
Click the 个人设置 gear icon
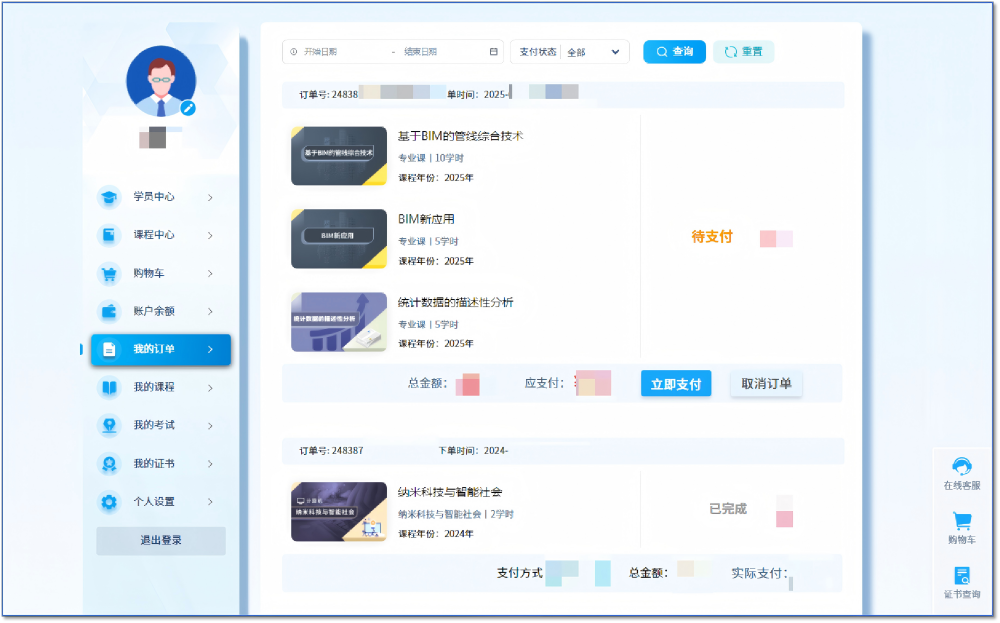click(108, 502)
